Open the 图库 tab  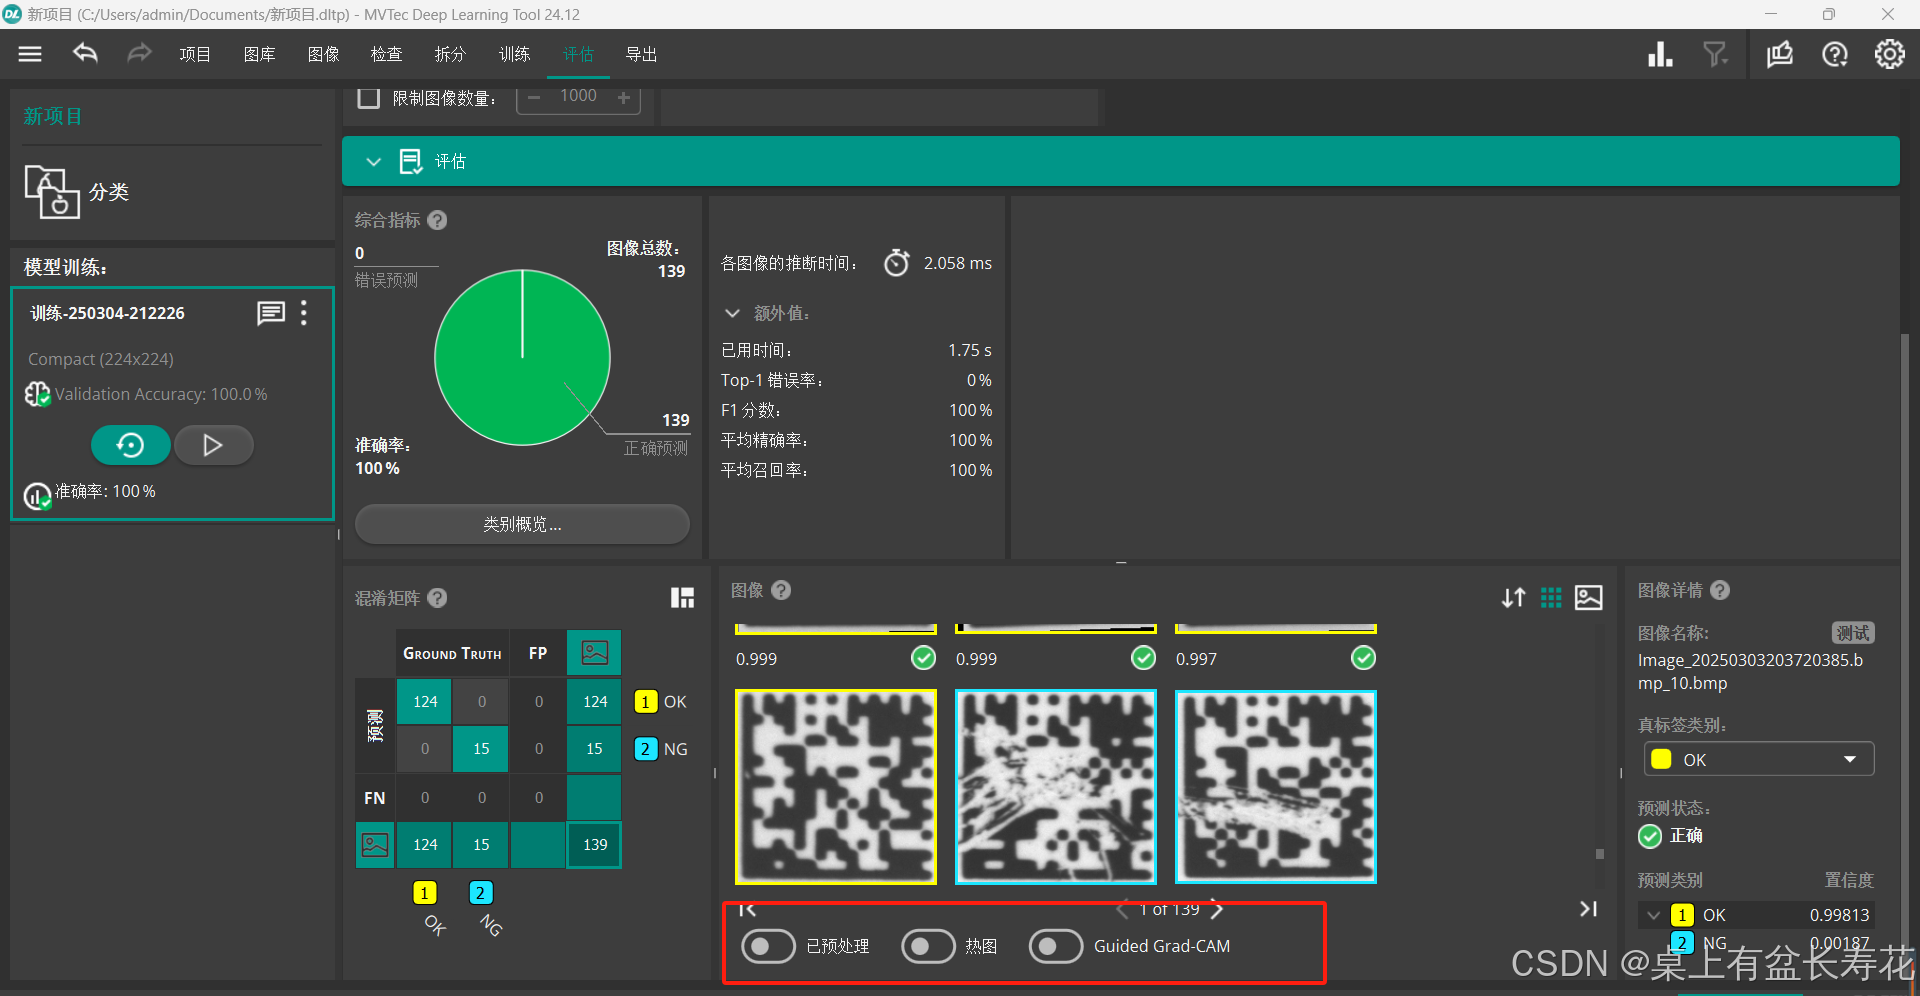[x=259, y=54]
